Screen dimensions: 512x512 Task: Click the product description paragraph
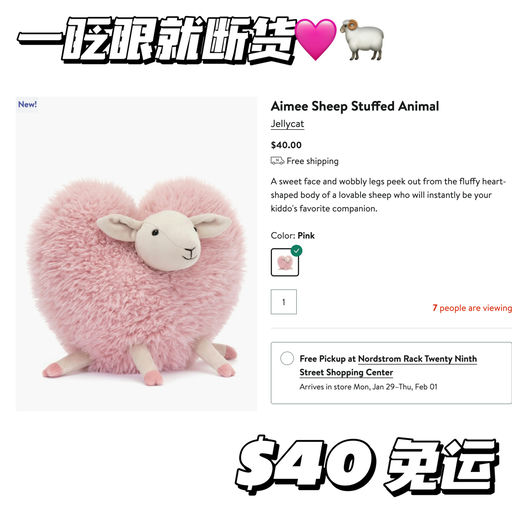point(388,195)
